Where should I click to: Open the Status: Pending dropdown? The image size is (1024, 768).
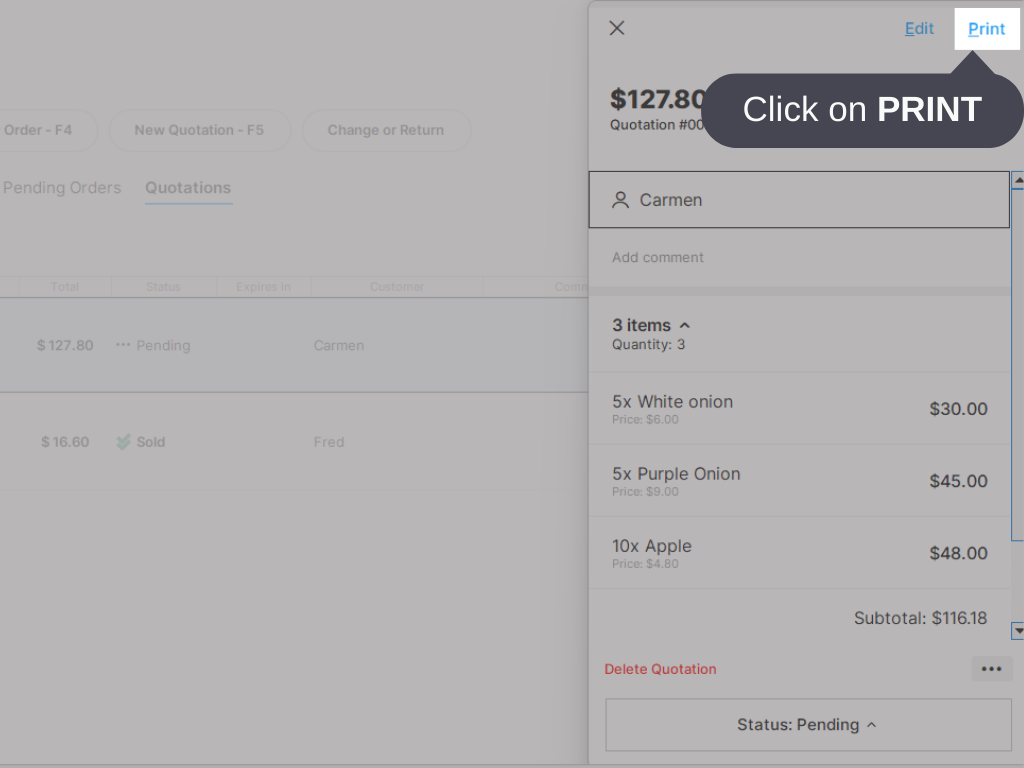click(808, 725)
